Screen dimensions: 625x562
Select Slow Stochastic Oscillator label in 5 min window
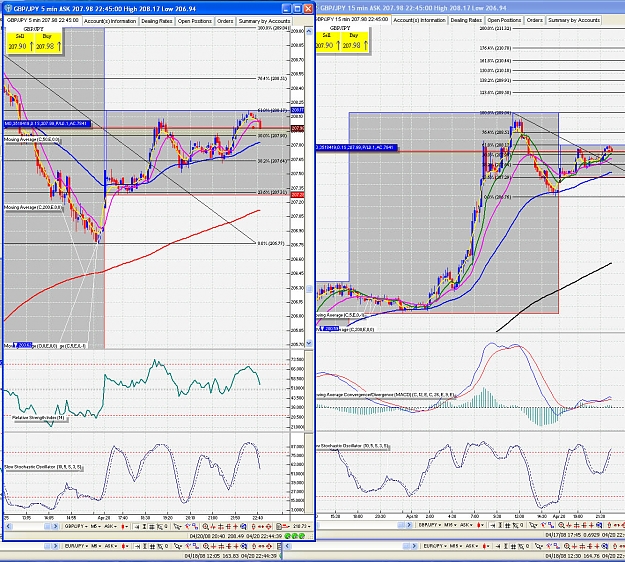(x=43, y=467)
